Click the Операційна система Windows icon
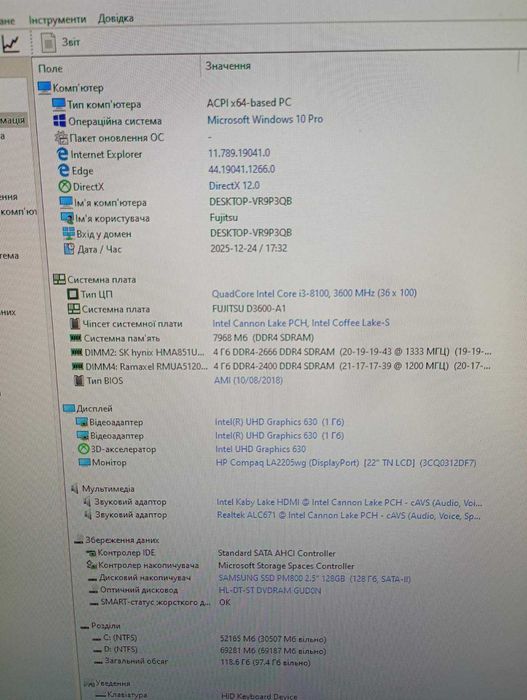527x700 pixels. click(x=59, y=121)
